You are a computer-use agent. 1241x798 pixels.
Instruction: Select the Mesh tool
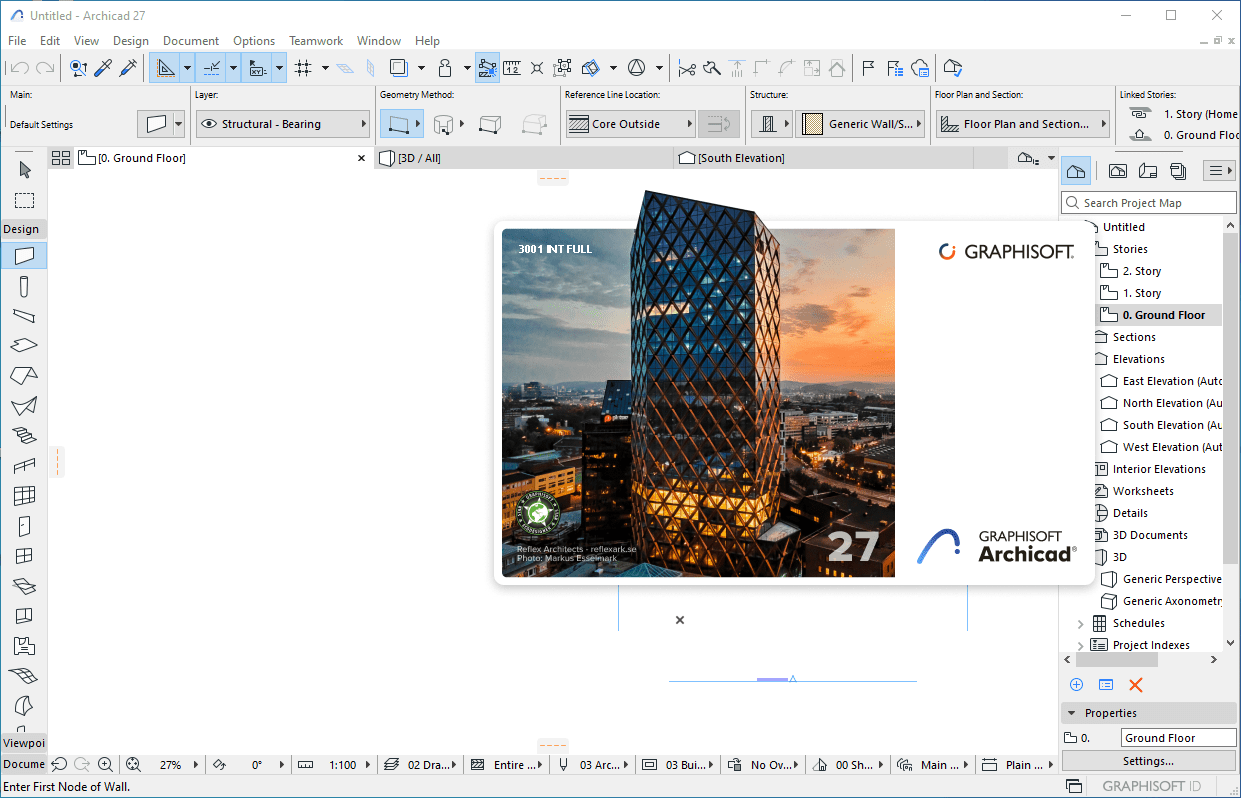25,676
